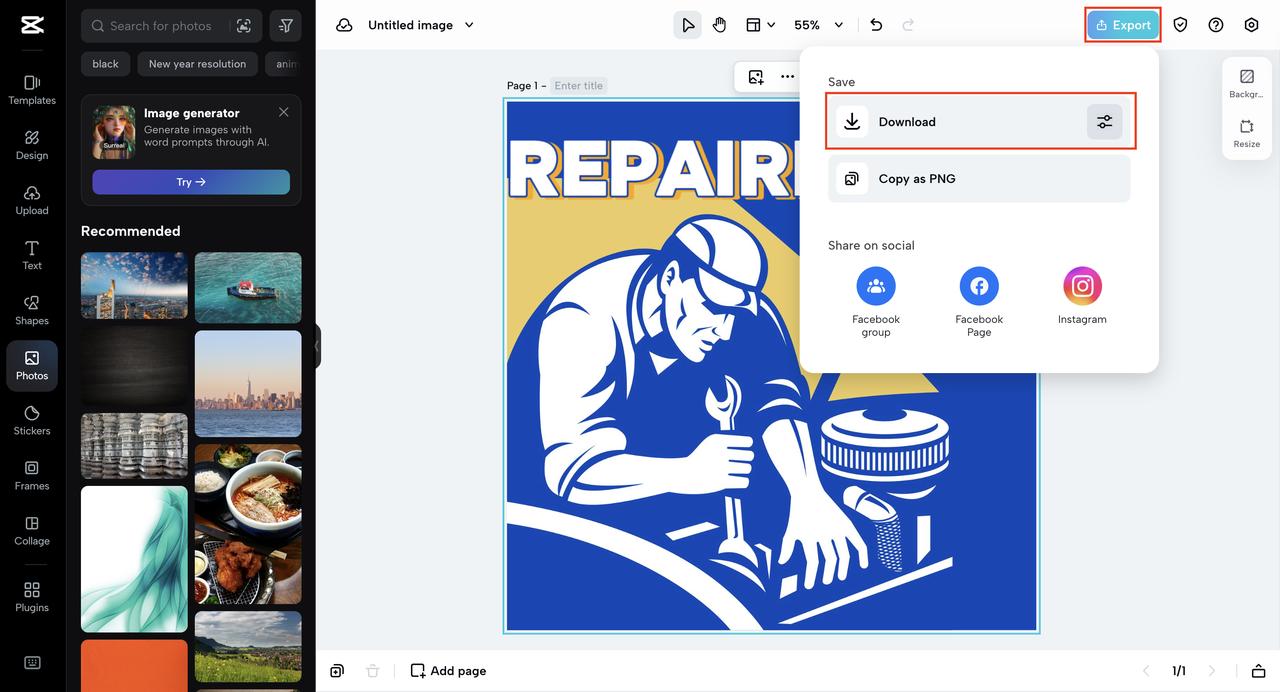Open the Background panel on right
Screen dimensions: 1280x692
click(1247, 83)
